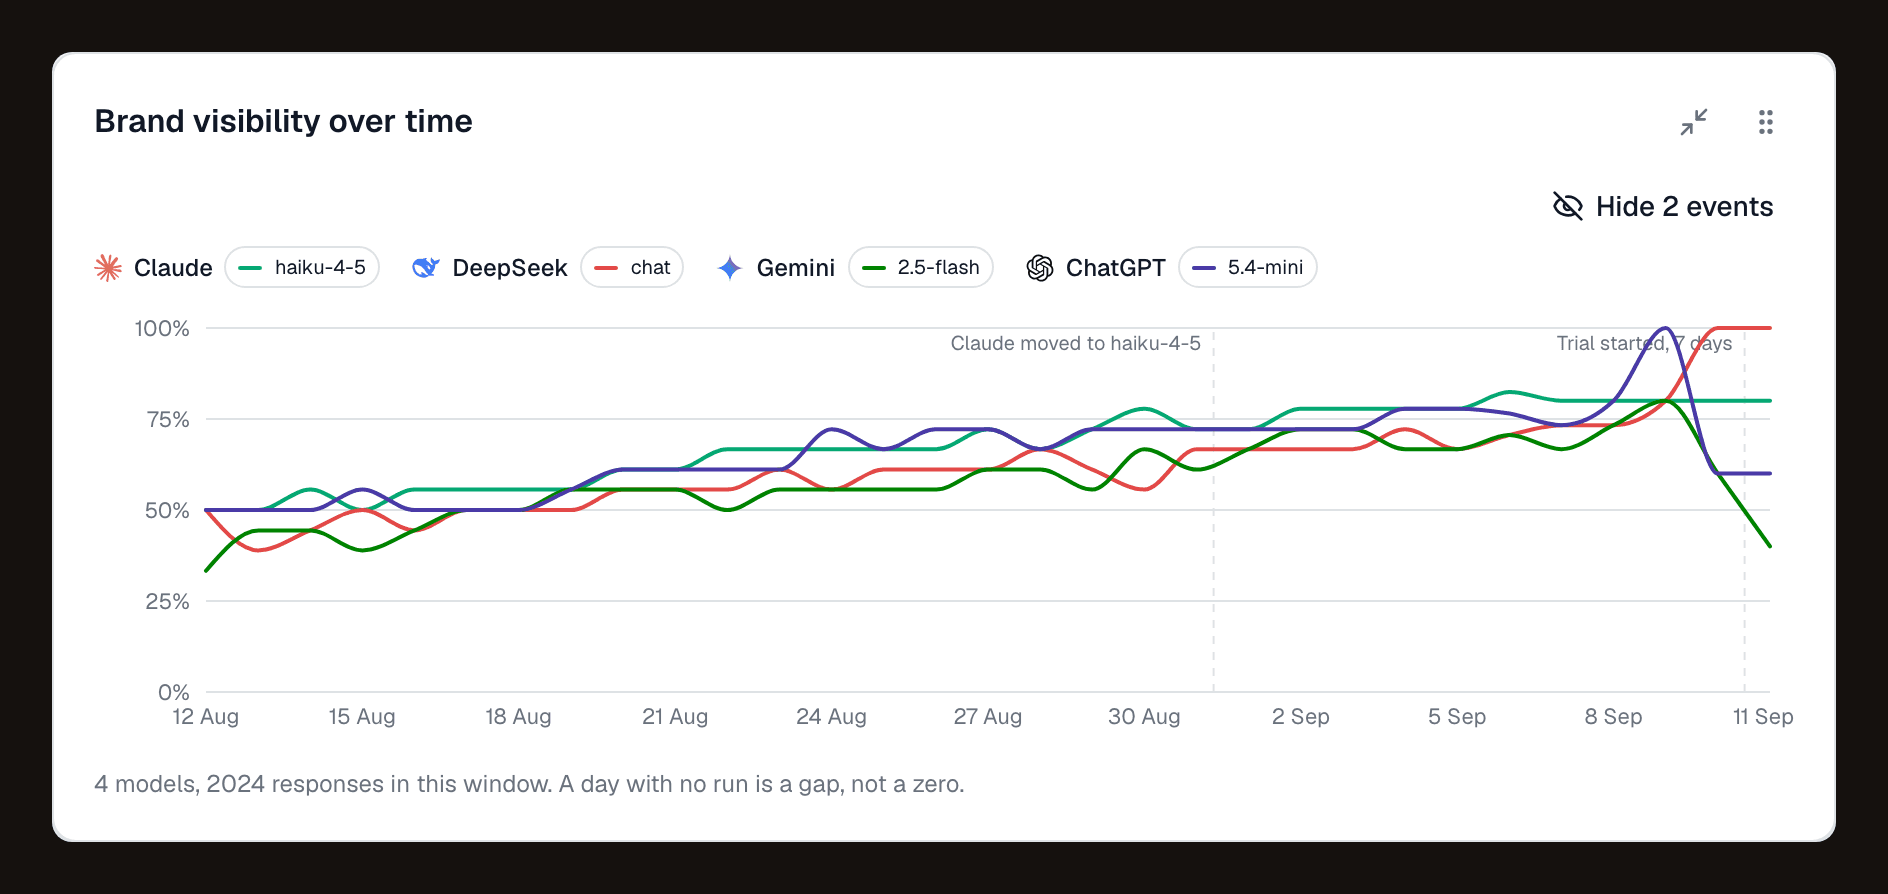The width and height of the screenshot is (1888, 894).
Task: Select the Gemini legend label
Action: point(796,268)
